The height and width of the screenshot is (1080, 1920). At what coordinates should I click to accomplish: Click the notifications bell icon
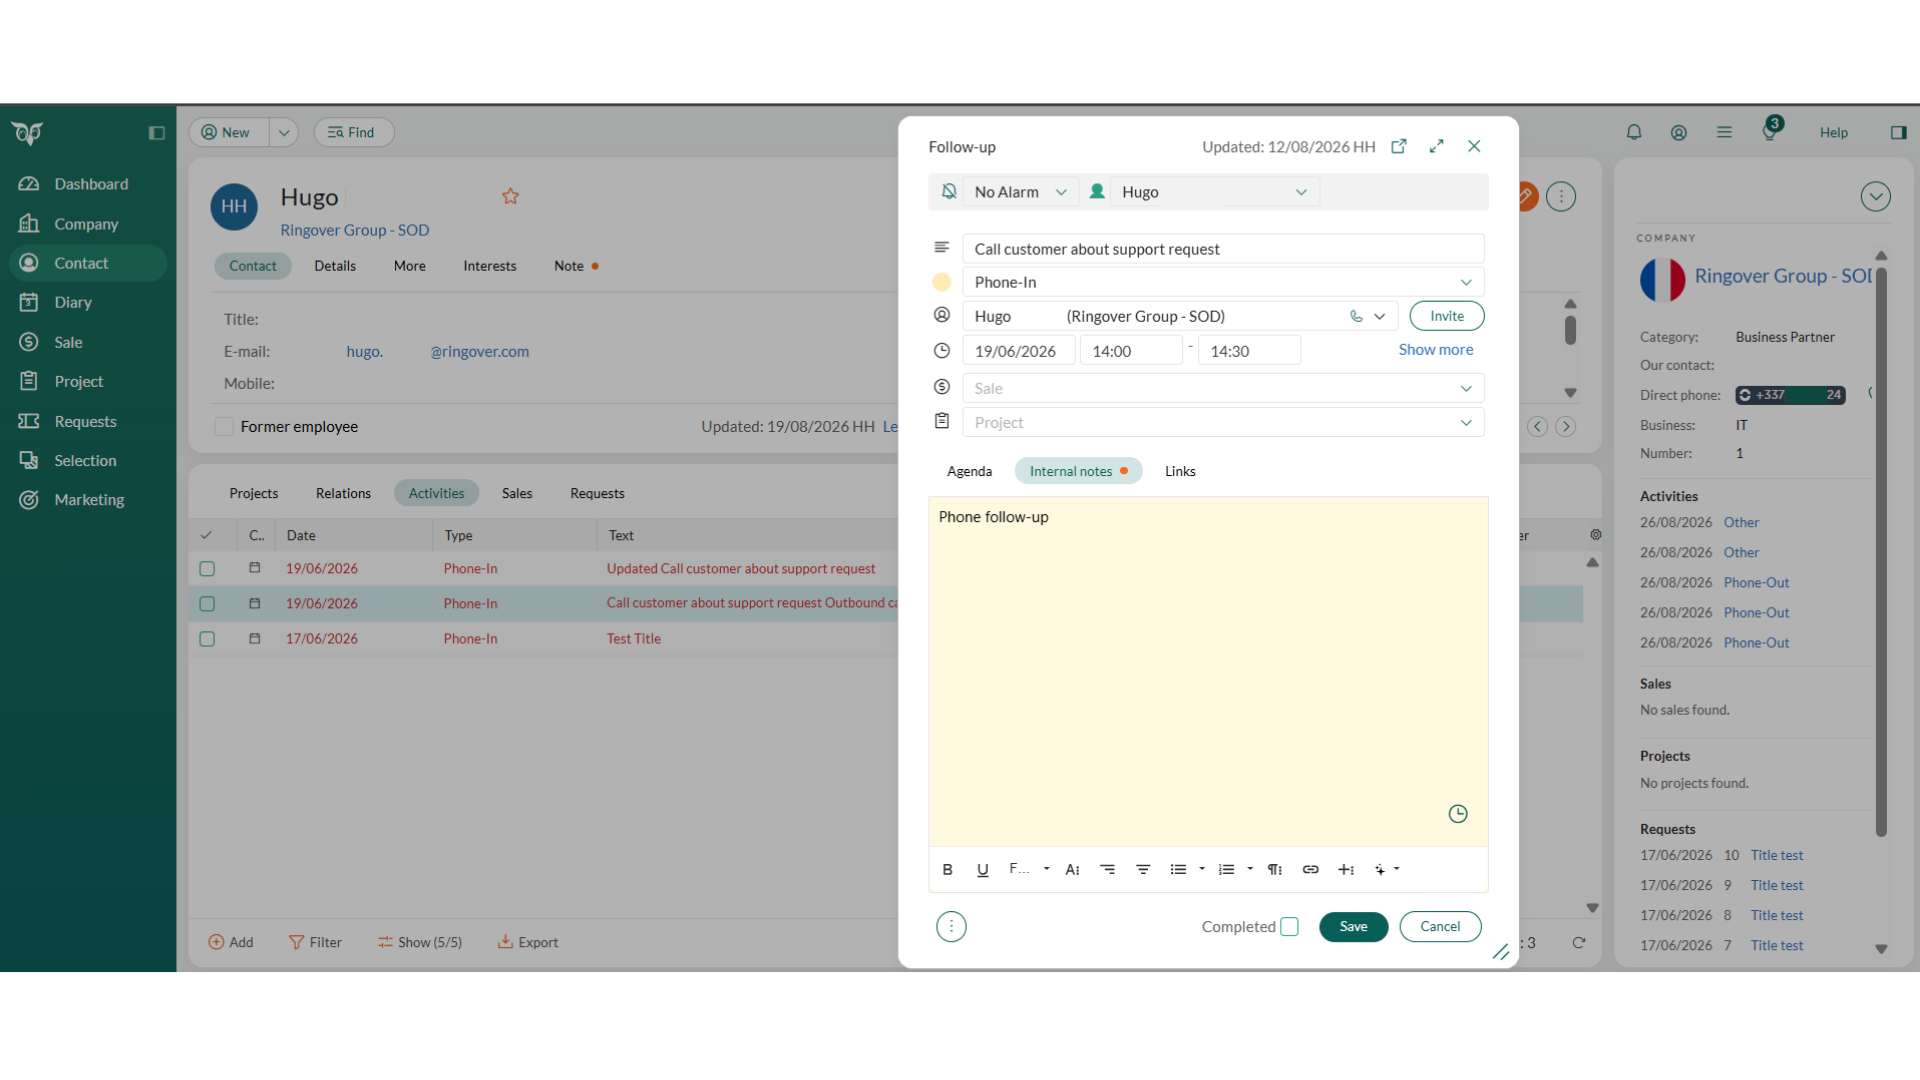coord(1634,132)
